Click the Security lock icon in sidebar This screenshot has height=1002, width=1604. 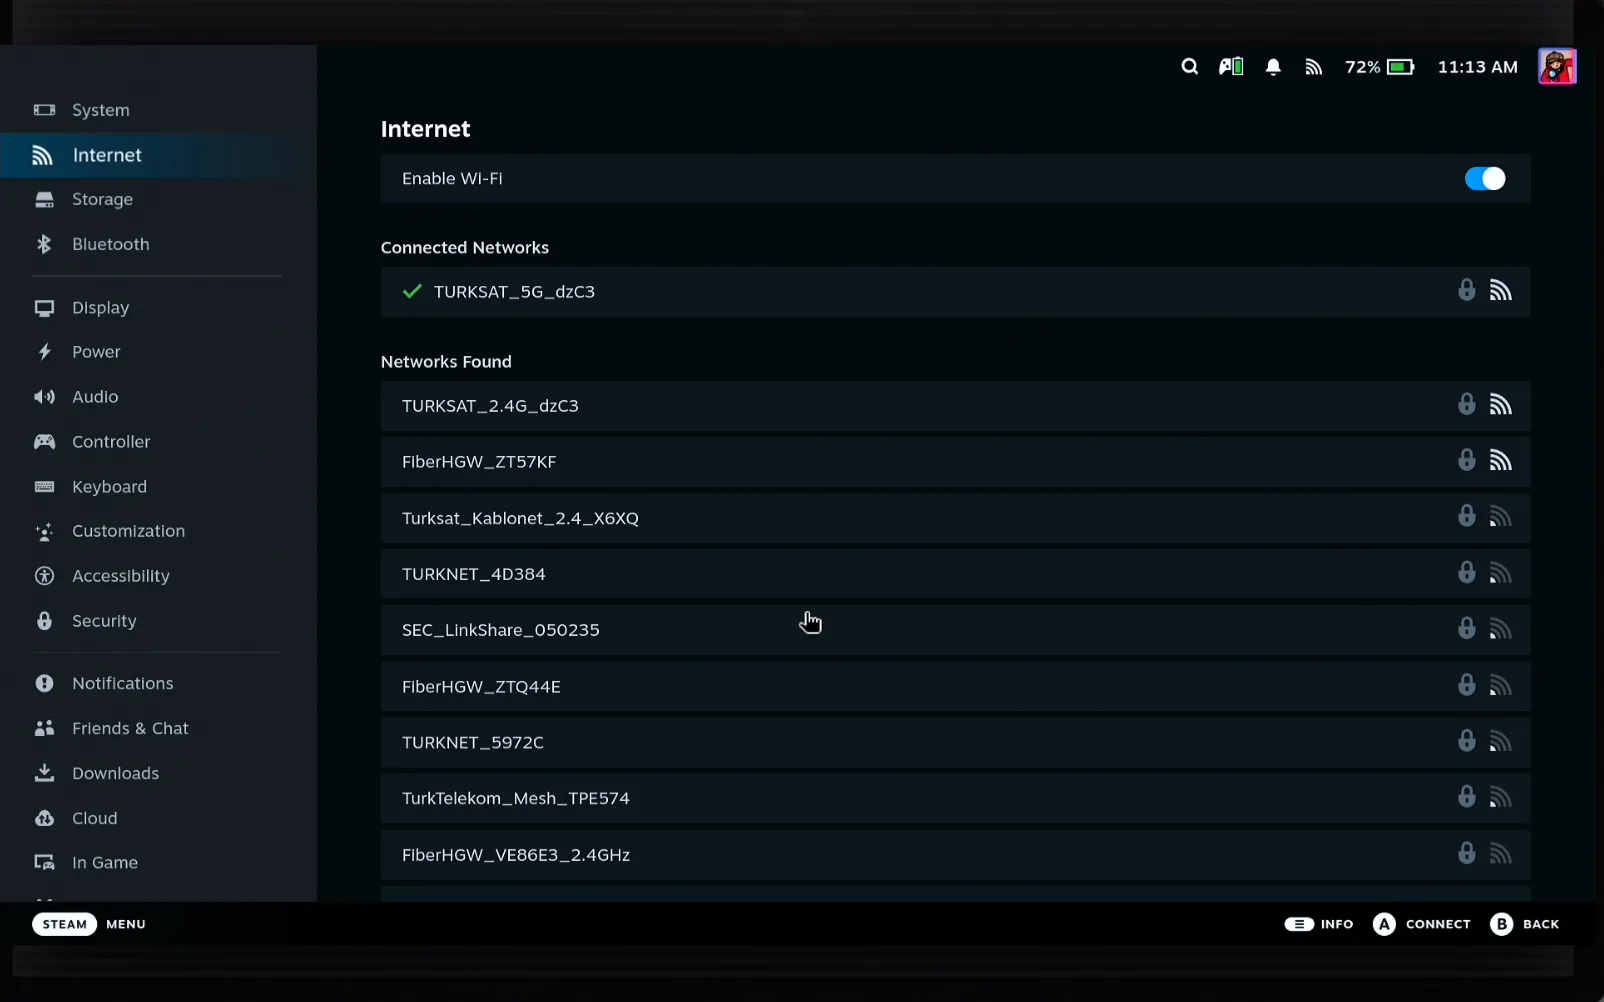tap(44, 621)
